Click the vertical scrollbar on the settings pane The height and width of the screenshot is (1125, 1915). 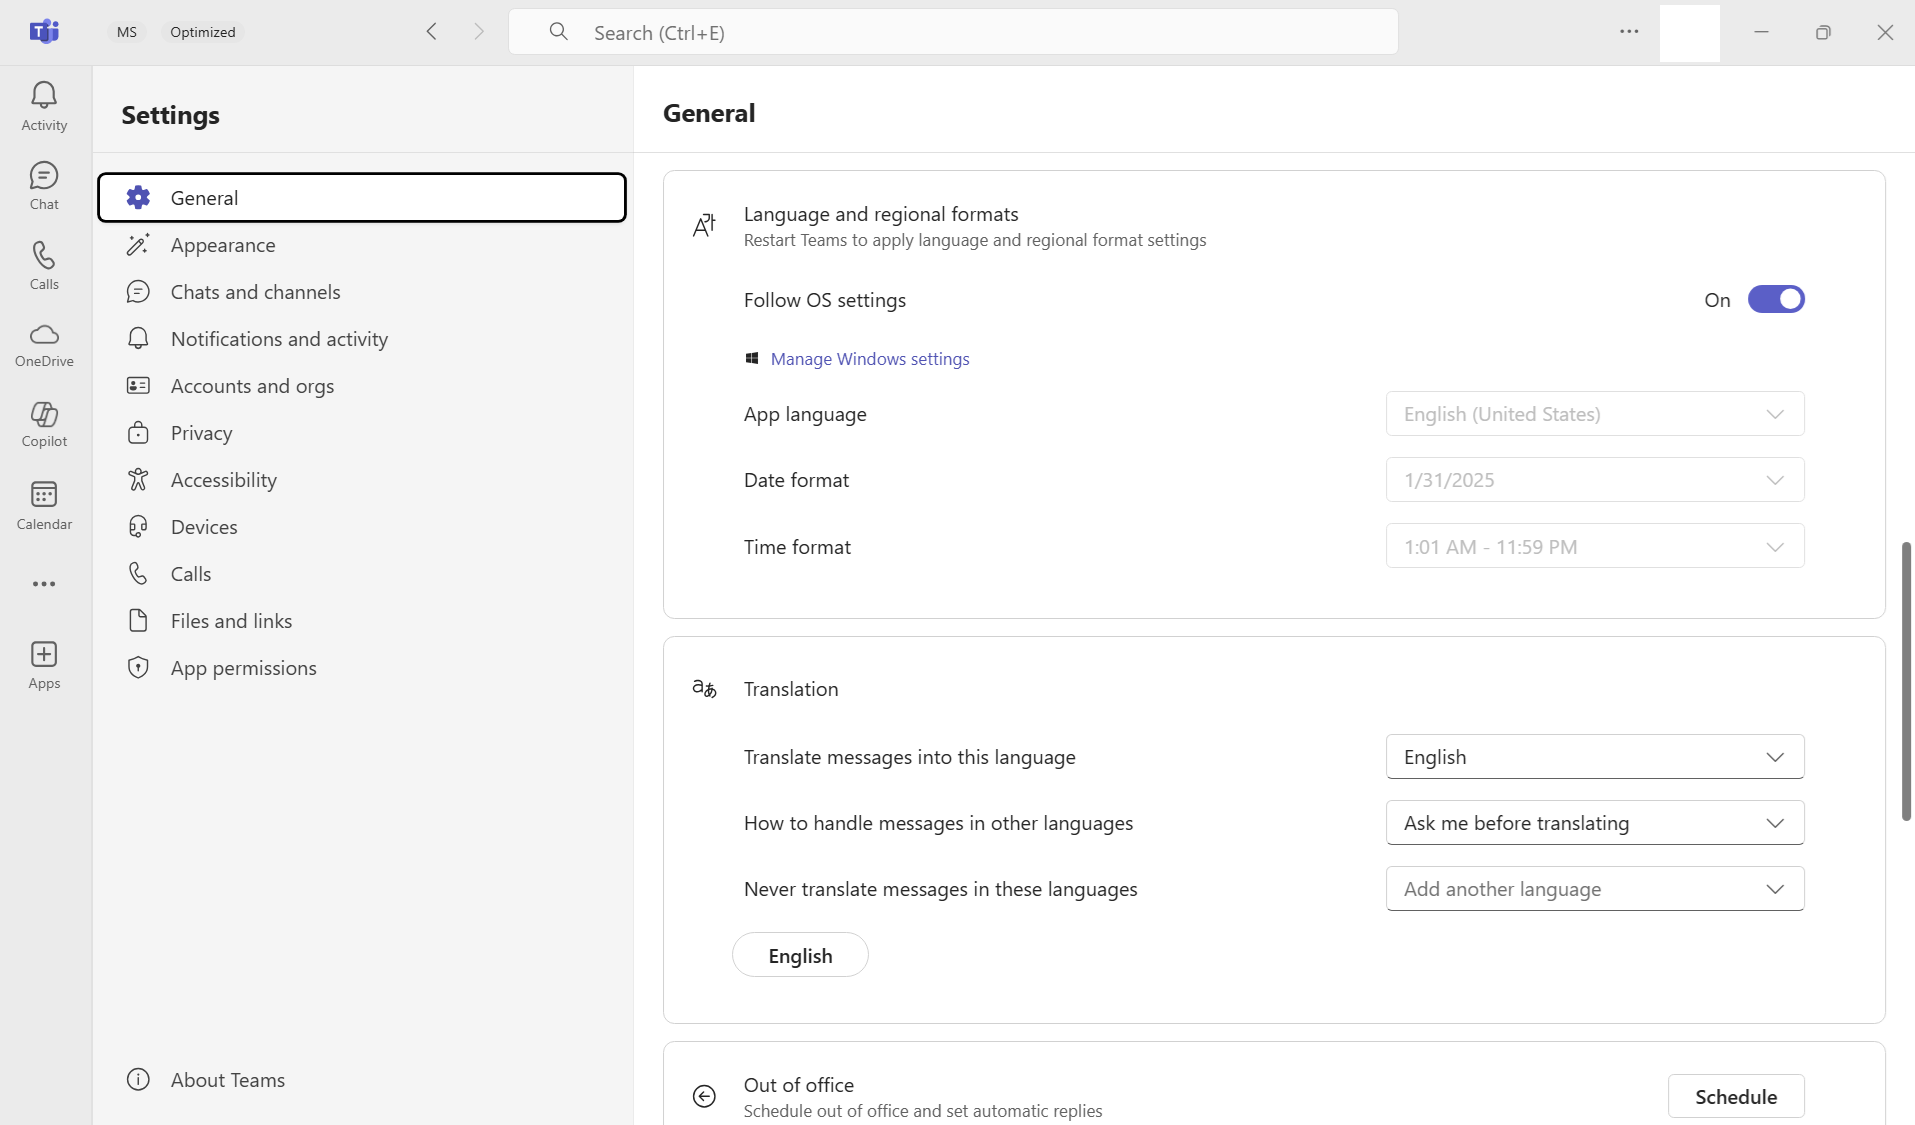[1906, 681]
